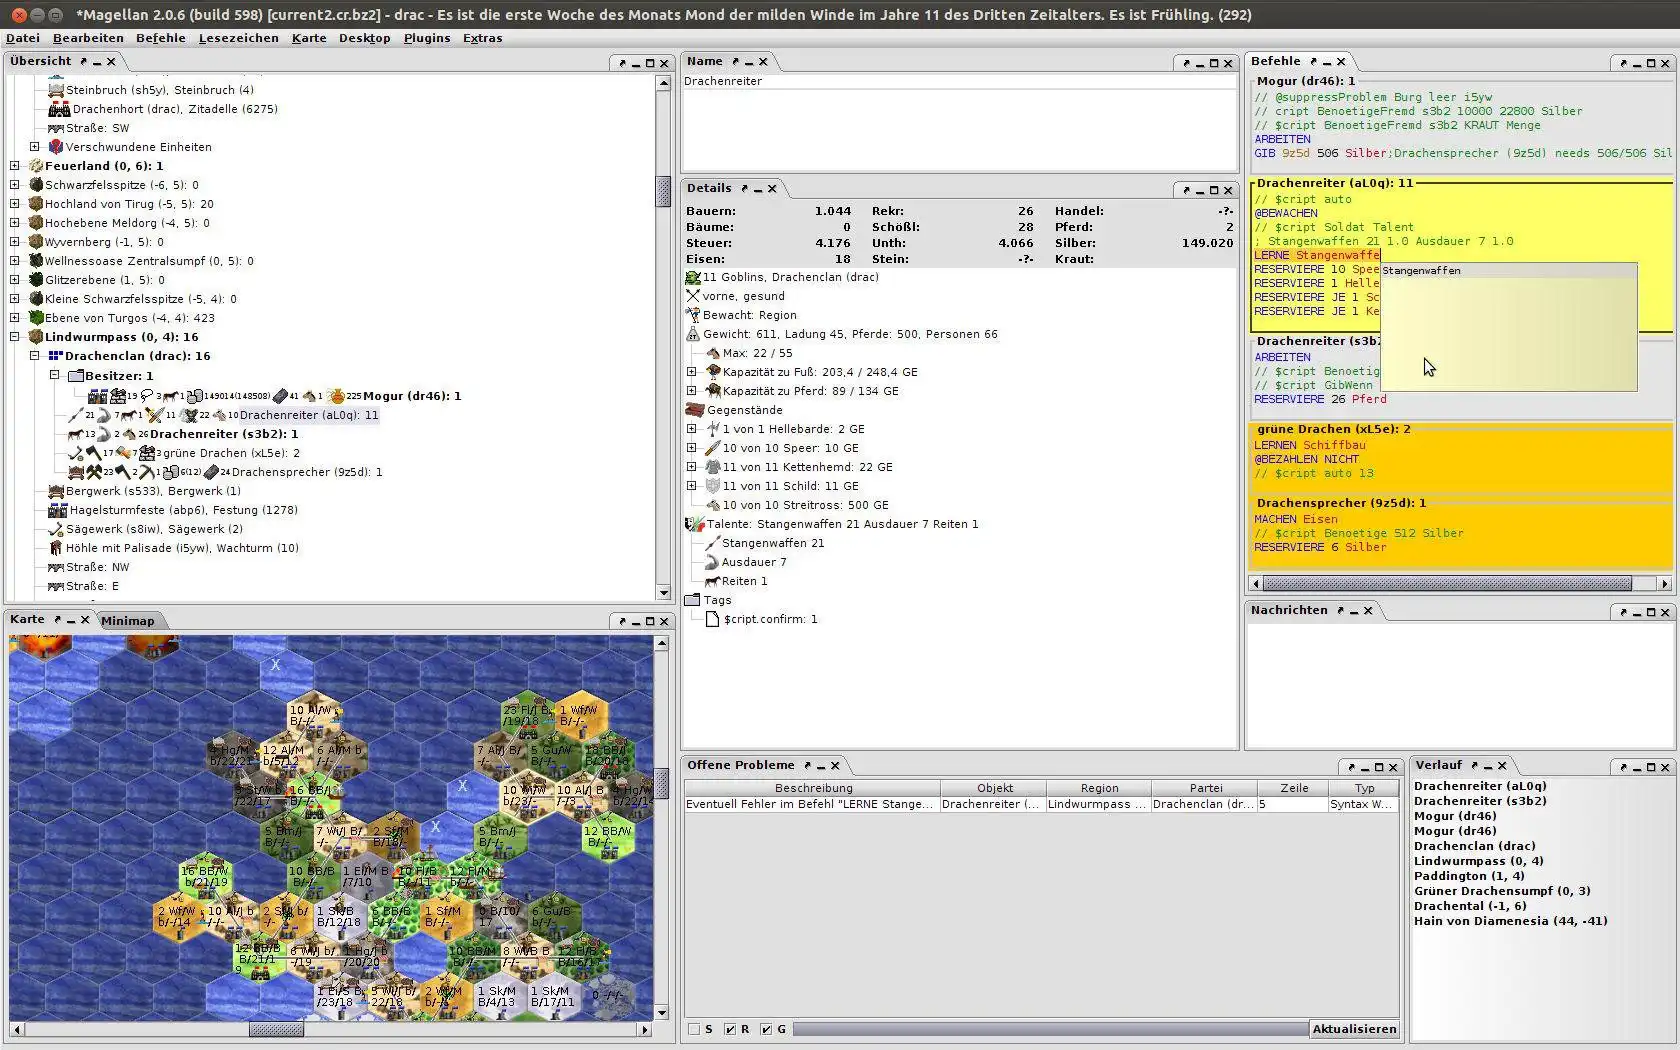Screen dimensions: 1680x1050
Task: Click the Hellebarde item icon in Details
Action: (x=713, y=429)
